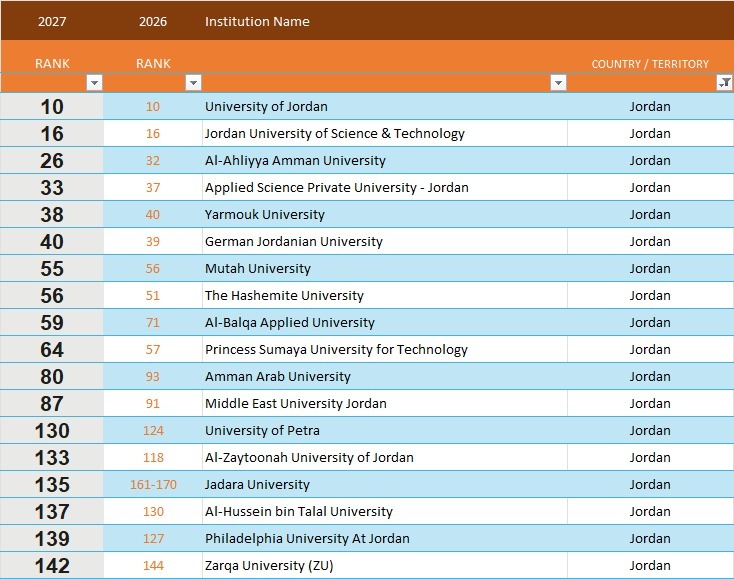The image size is (734, 579).
Task: Select the 2027 rank cell showing 142
Action: (x=51, y=565)
